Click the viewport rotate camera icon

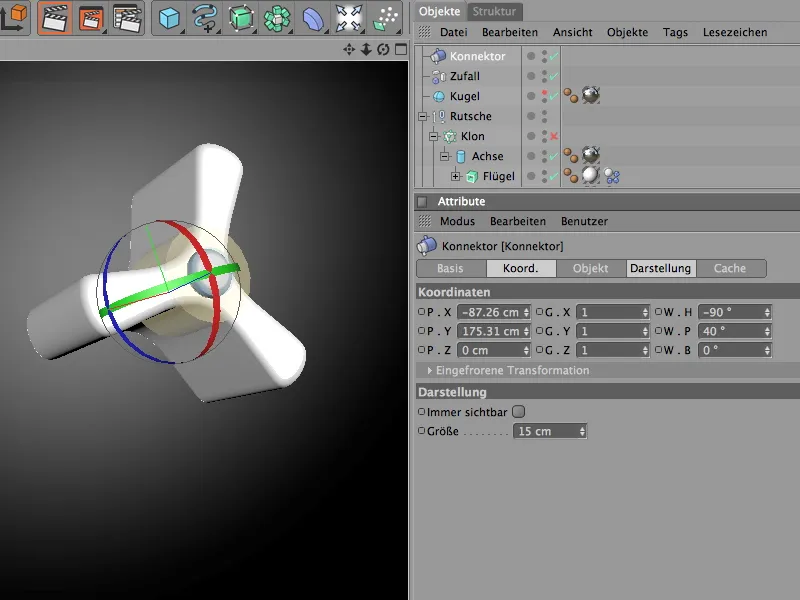[x=383, y=49]
